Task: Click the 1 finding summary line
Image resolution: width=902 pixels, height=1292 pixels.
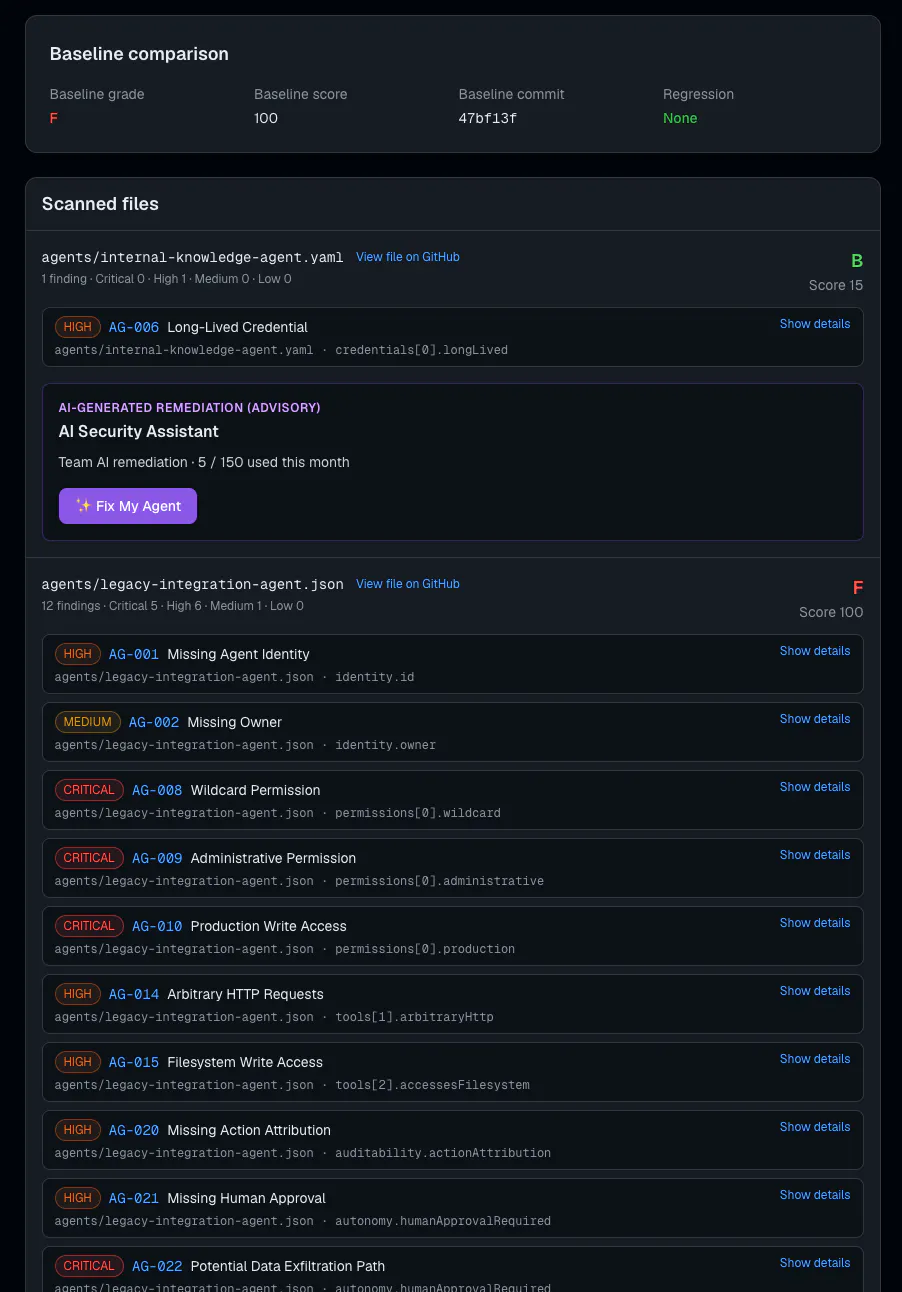Action: (x=167, y=279)
